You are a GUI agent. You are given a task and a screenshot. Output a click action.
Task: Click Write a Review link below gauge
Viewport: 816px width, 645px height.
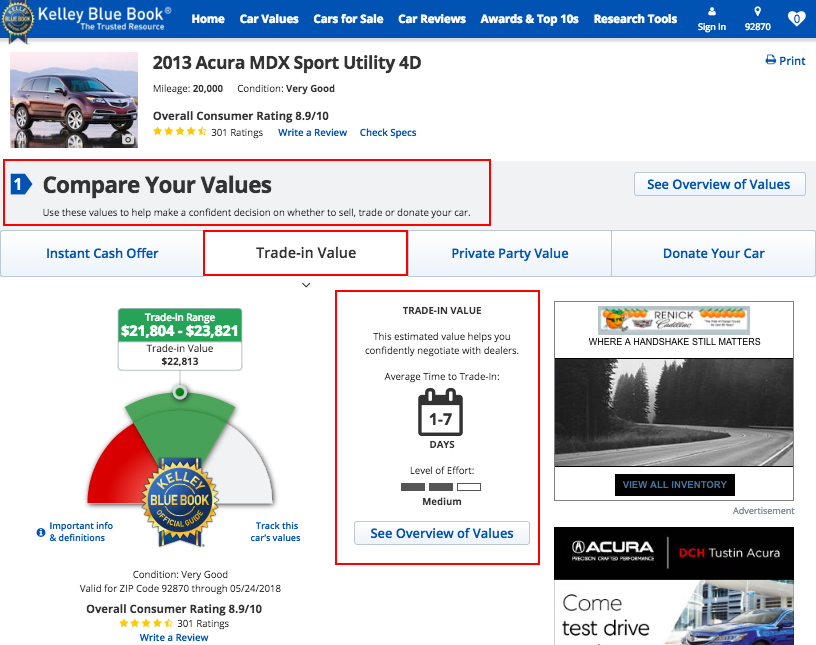tap(174, 637)
